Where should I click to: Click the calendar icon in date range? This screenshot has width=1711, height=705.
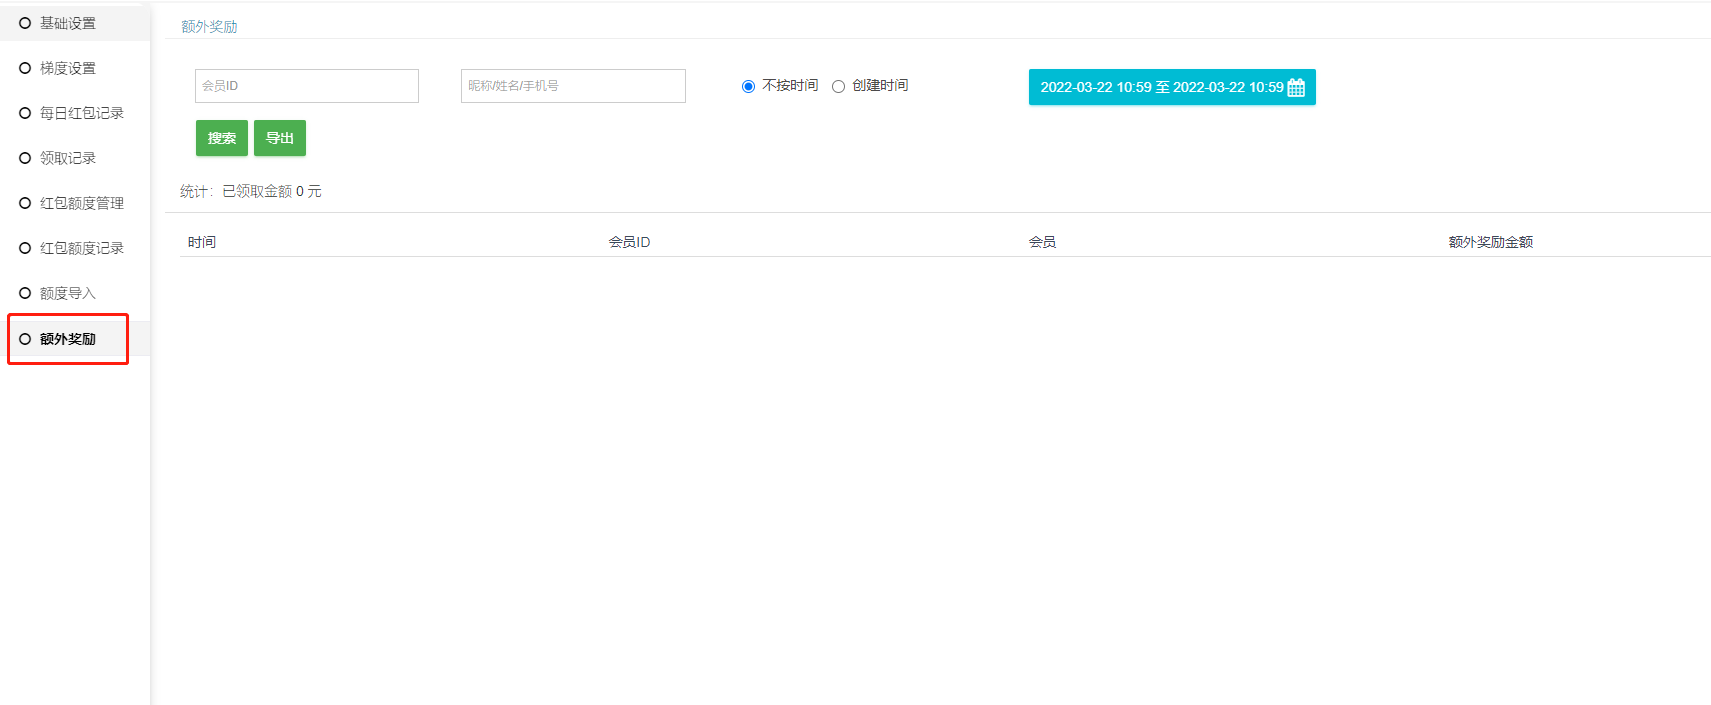tap(1296, 87)
